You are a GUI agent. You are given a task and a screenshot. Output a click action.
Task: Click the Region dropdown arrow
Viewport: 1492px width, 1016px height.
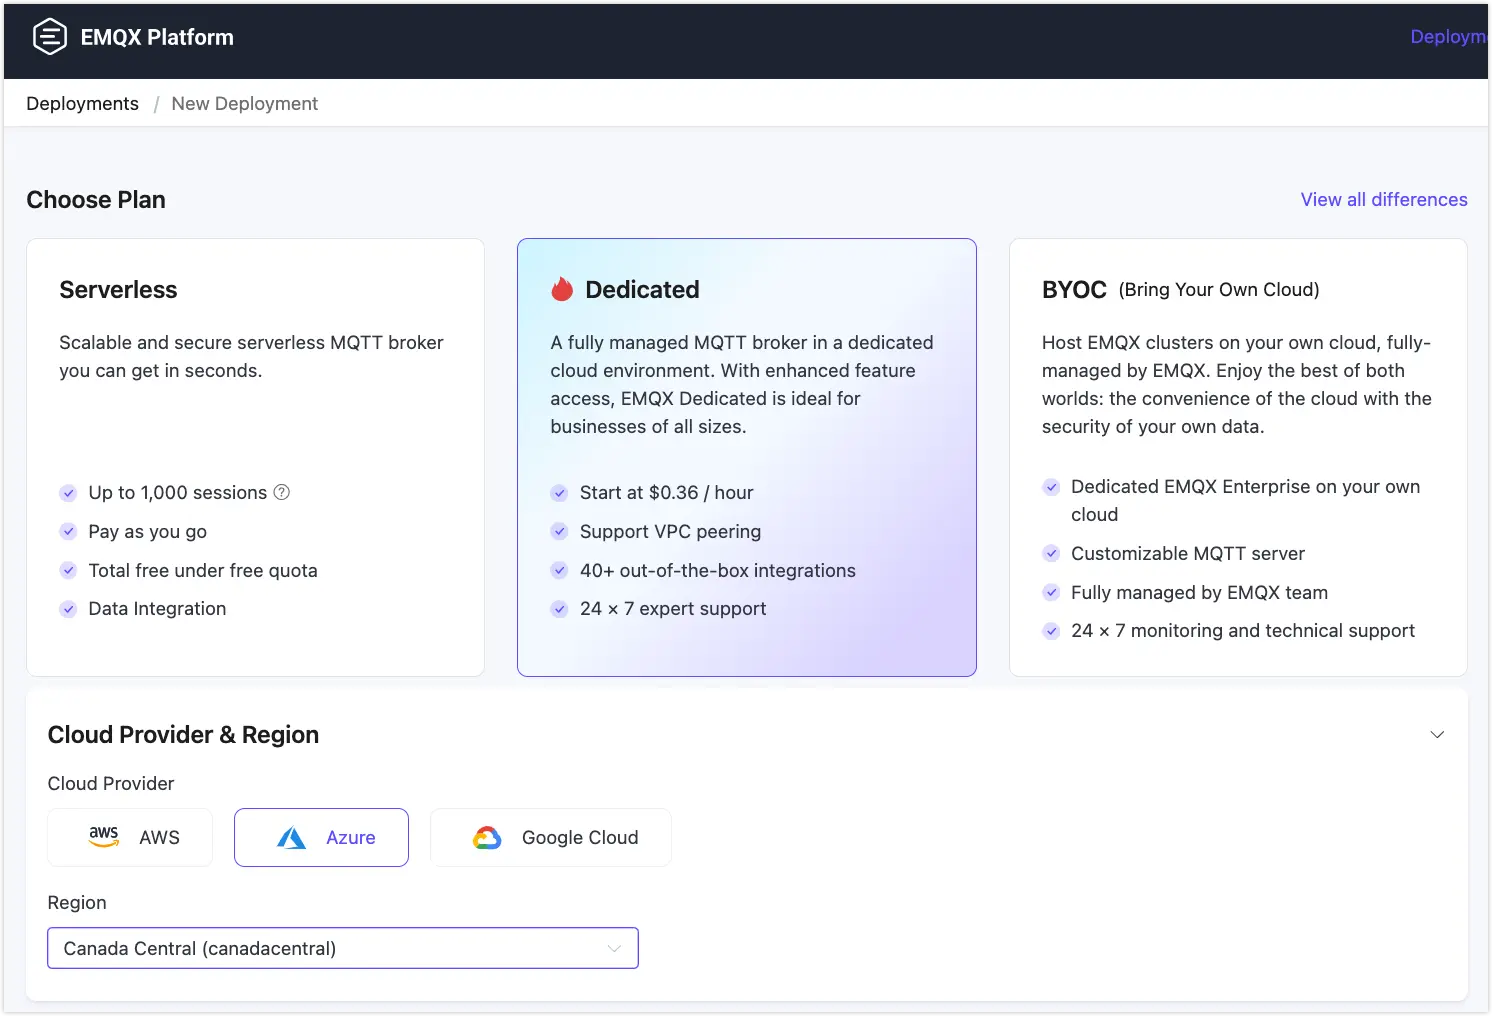click(614, 948)
